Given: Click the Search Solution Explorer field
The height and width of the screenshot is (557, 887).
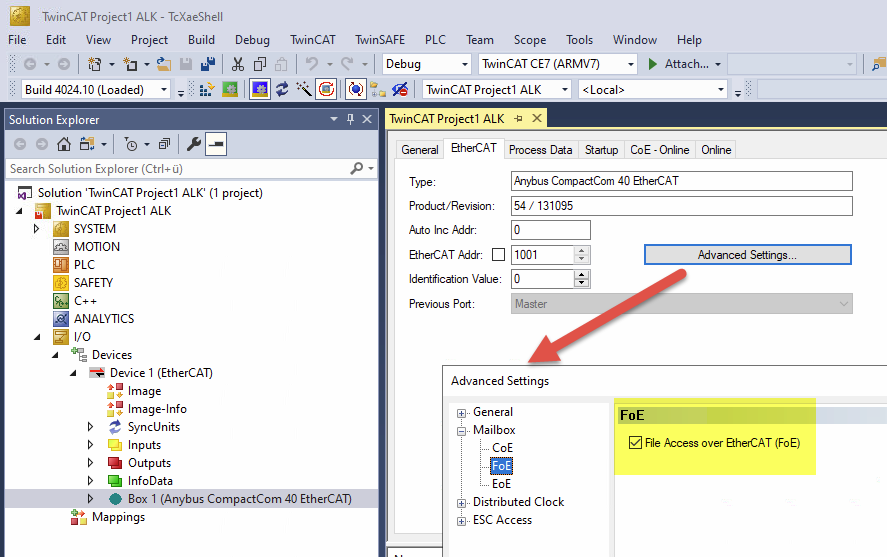Looking at the screenshot, I should 178,169.
